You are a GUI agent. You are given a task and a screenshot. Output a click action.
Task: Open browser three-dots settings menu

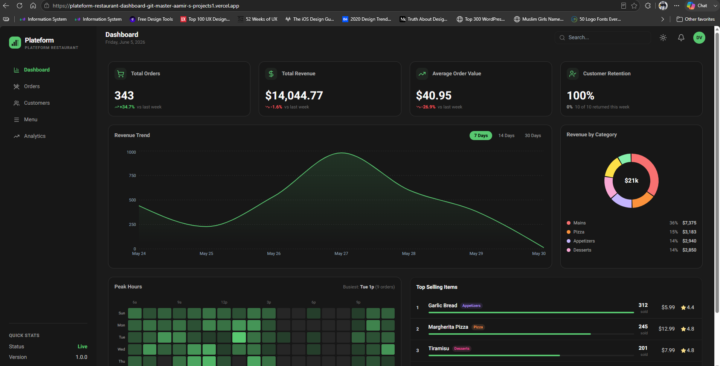click(676, 6)
